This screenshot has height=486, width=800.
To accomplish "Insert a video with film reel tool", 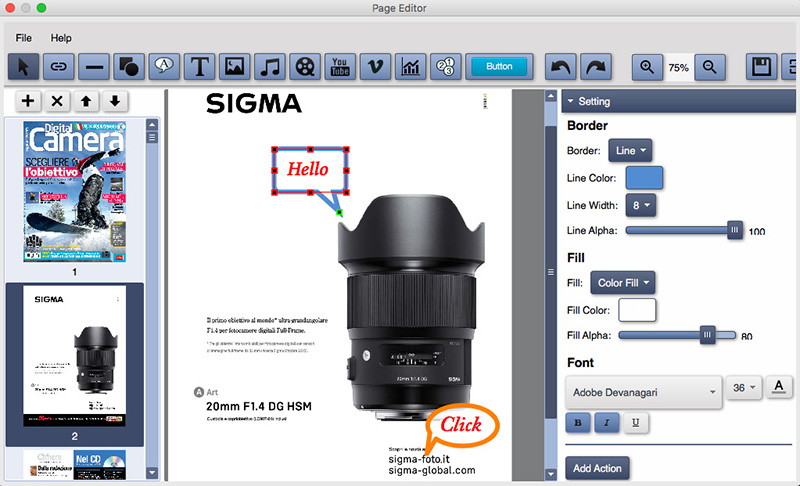I will pyautogui.click(x=305, y=67).
